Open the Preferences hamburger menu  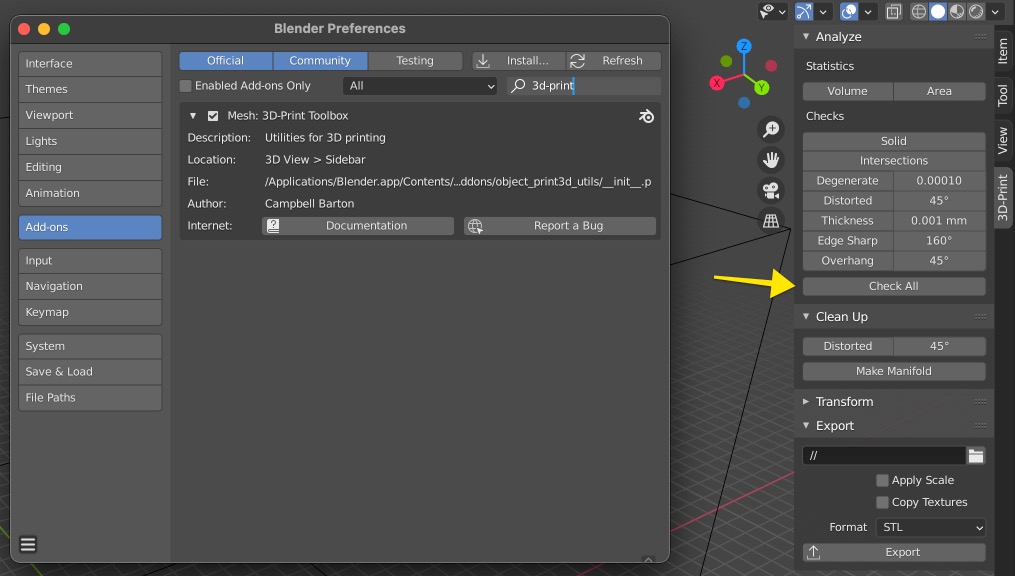(28, 544)
